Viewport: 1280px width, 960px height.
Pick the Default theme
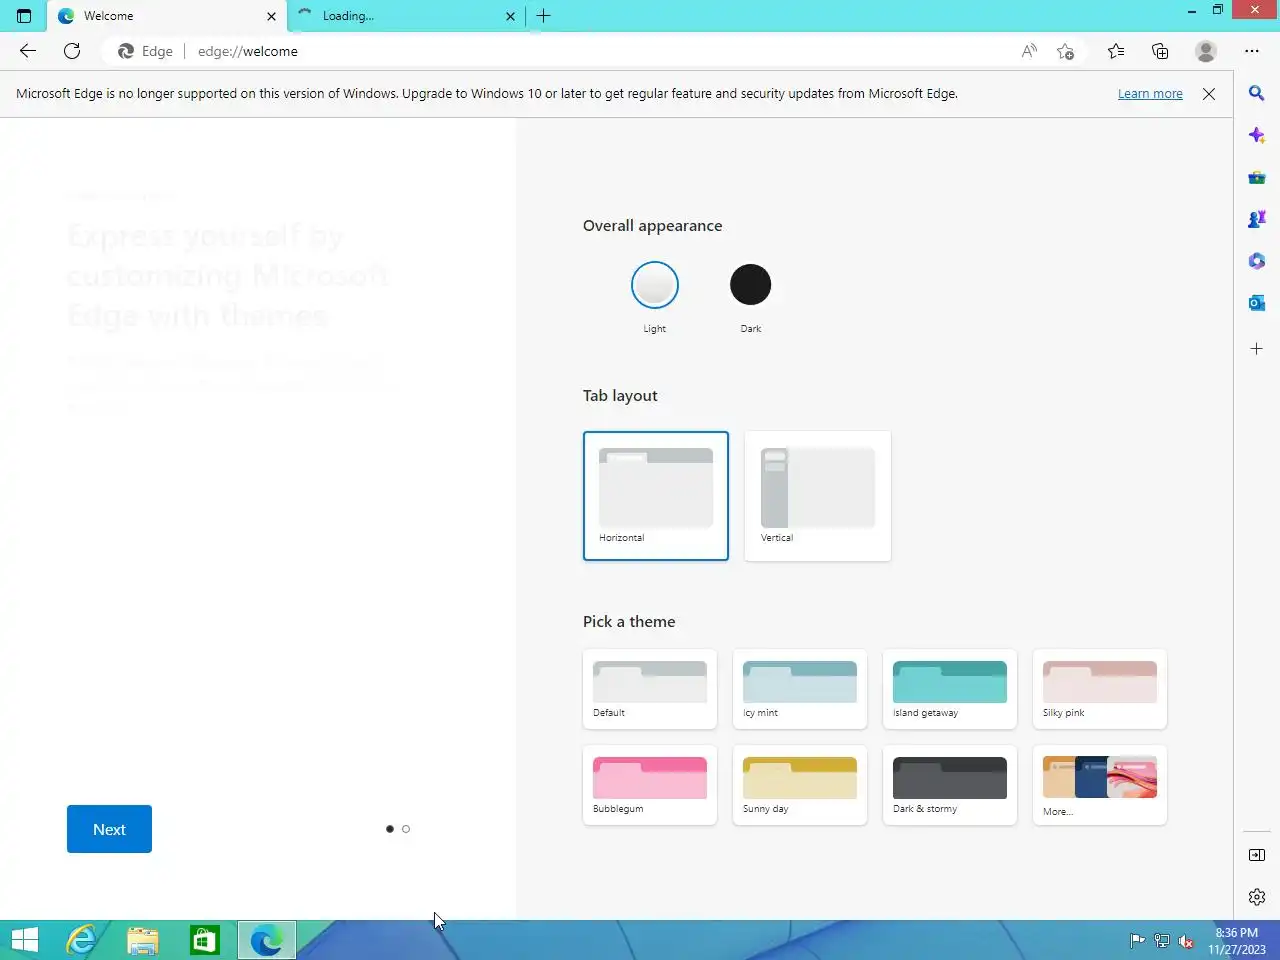tap(650, 689)
